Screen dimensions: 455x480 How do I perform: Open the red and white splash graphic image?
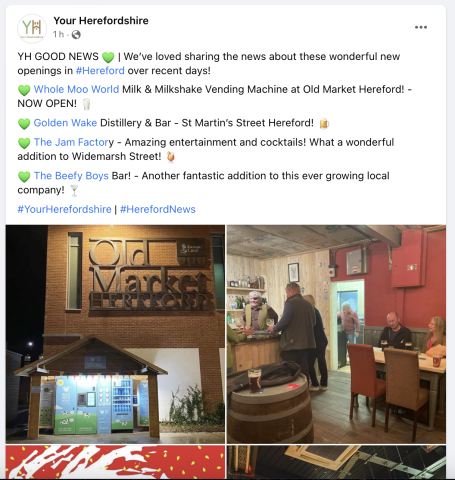115,462
